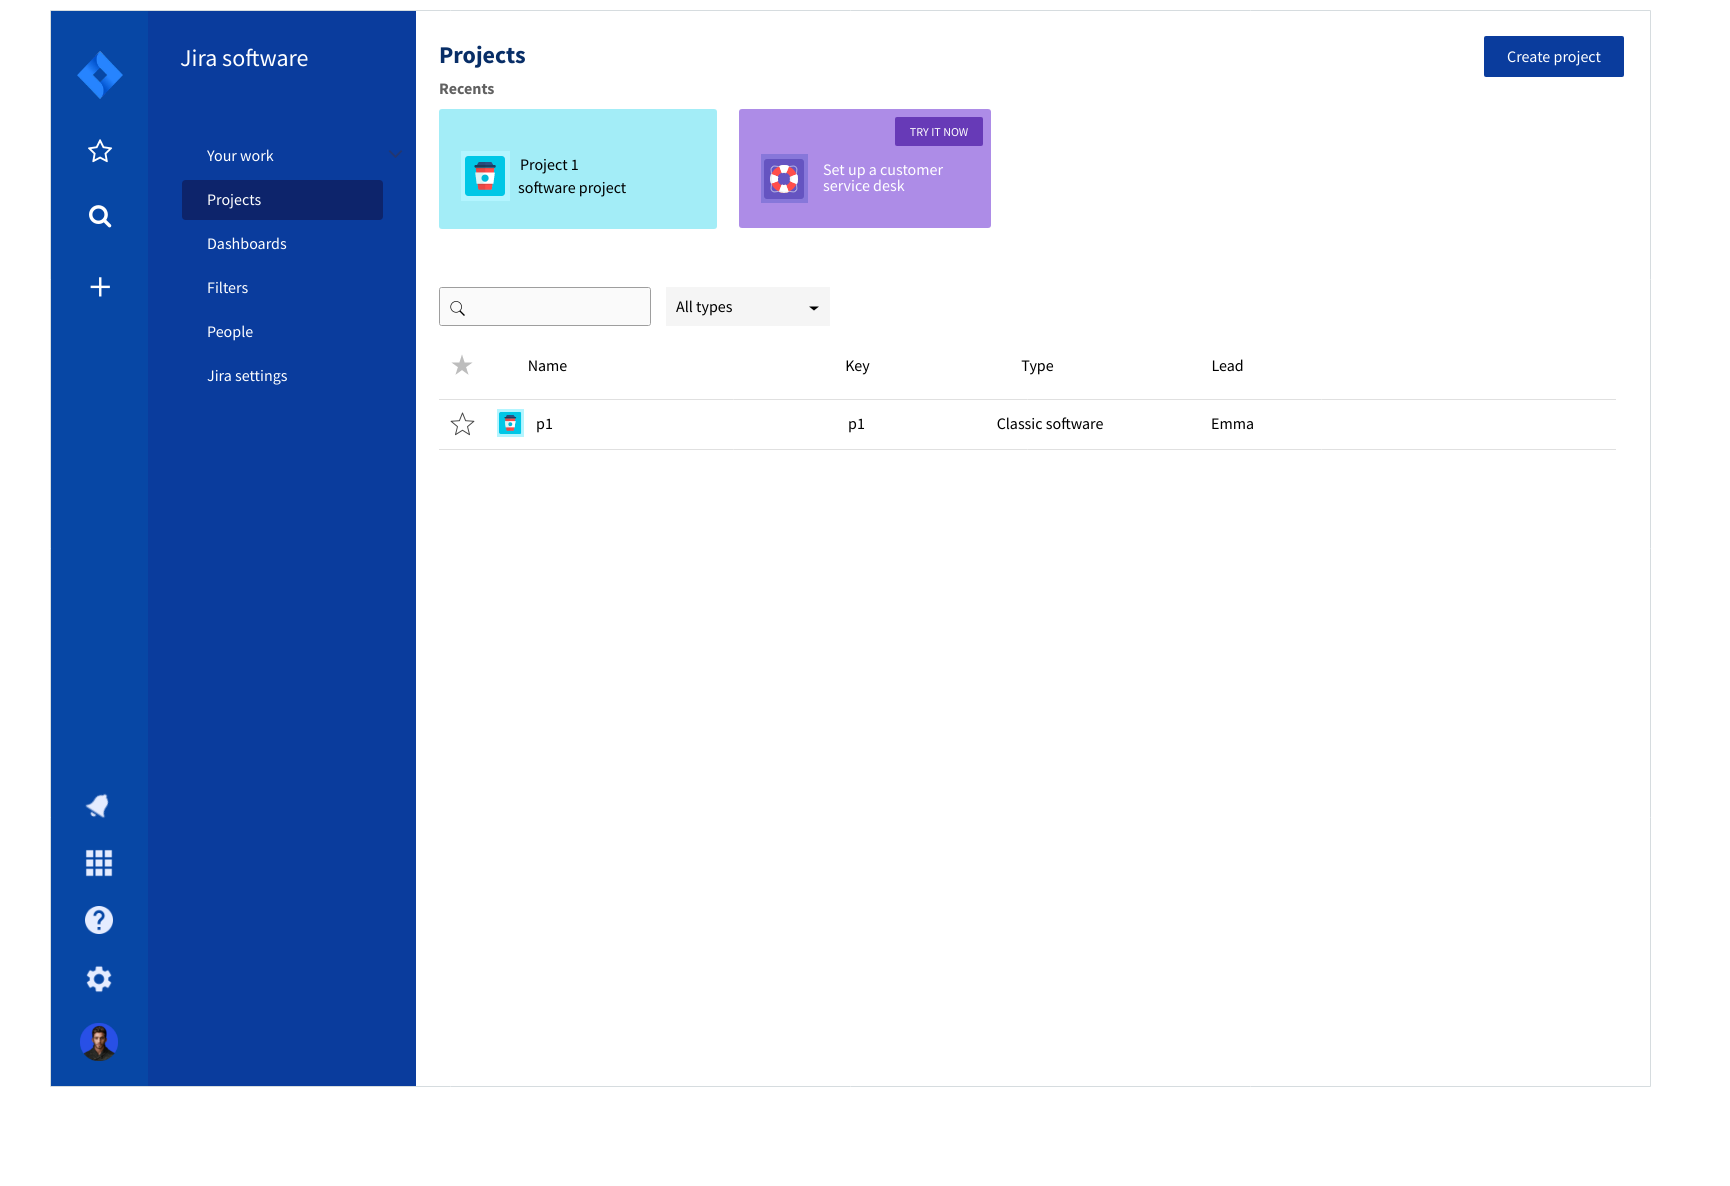Click the Jira software logo
The height and width of the screenshot is (1186, 1730).
99,74
